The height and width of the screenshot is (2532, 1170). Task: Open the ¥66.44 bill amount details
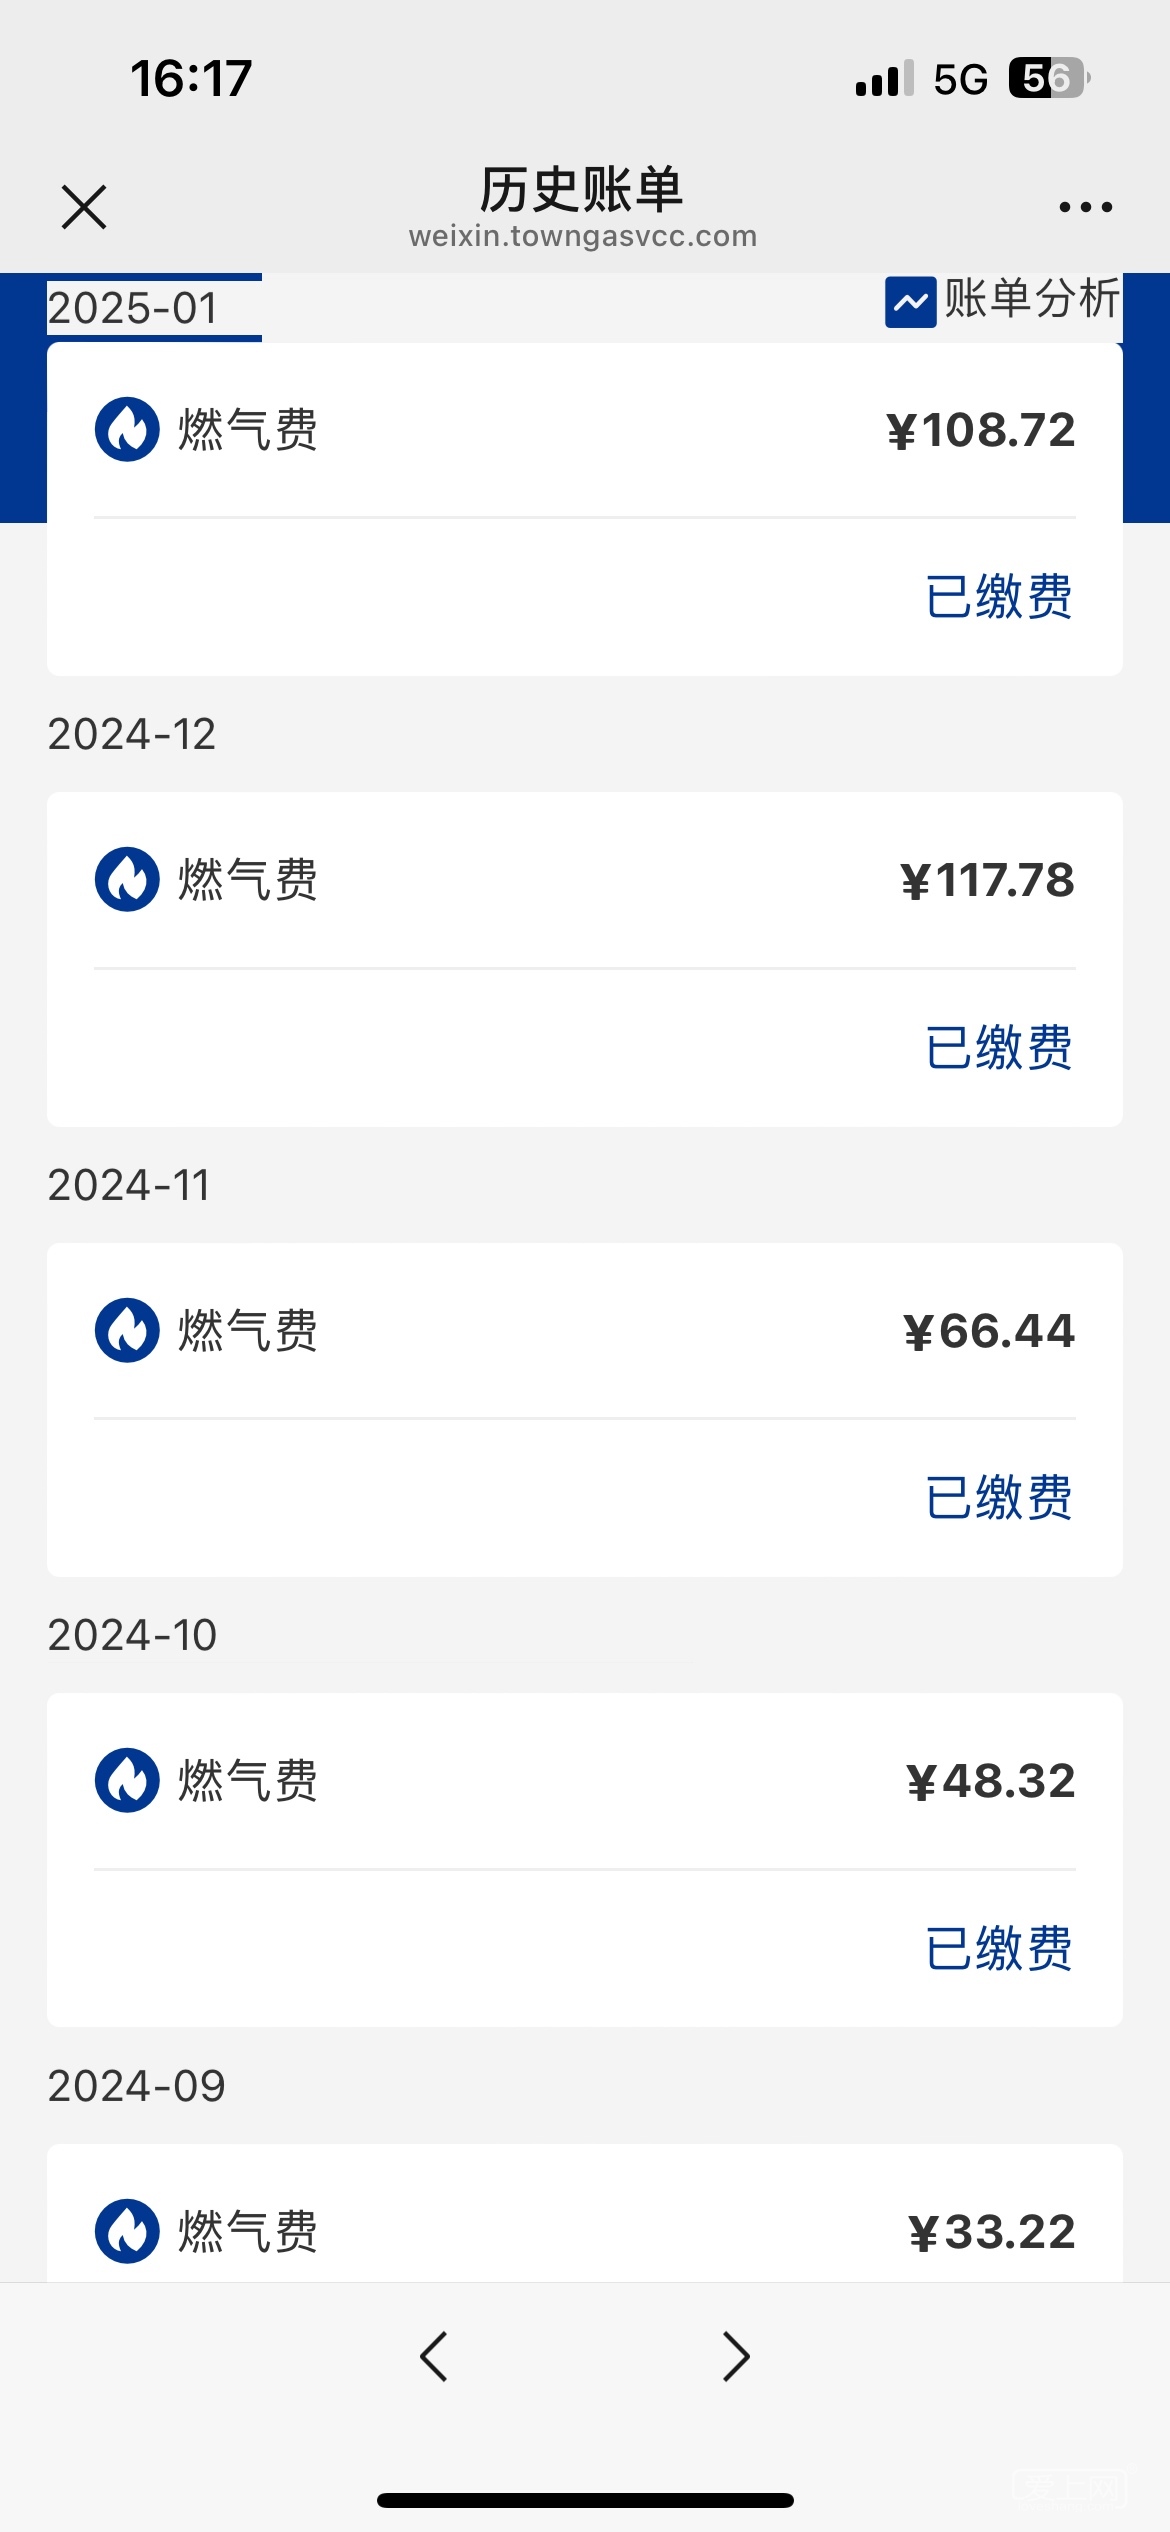tap(989, 1331)
